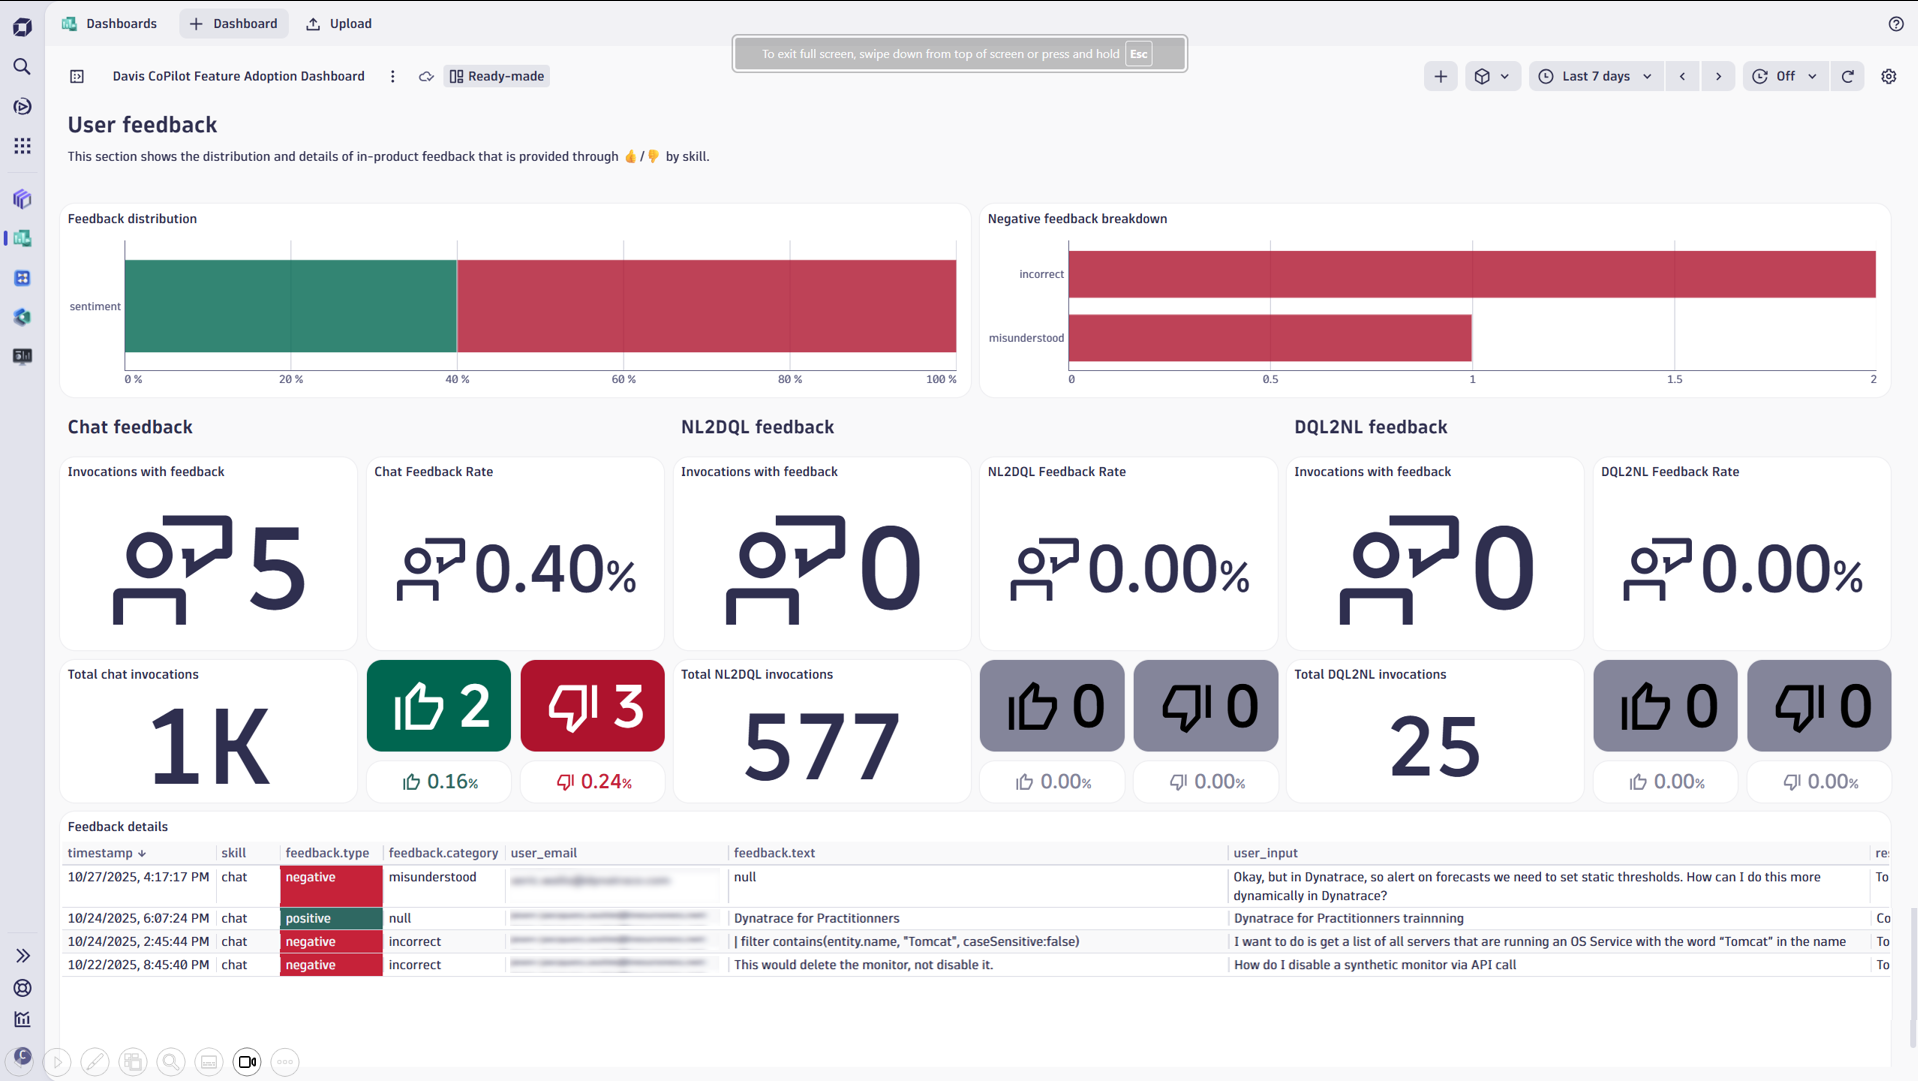Open dashboard settings via the gear icon
Screen dimensions: 1918x1081
pyautogui.click(x=1889, y=76)
